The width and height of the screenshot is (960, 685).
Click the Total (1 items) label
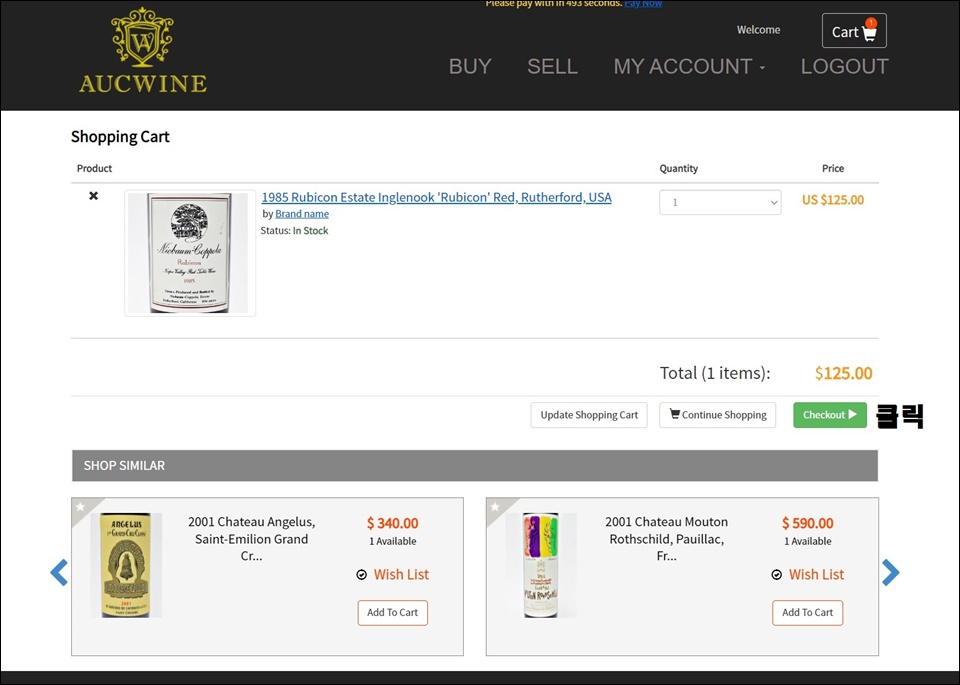(714, 373)
